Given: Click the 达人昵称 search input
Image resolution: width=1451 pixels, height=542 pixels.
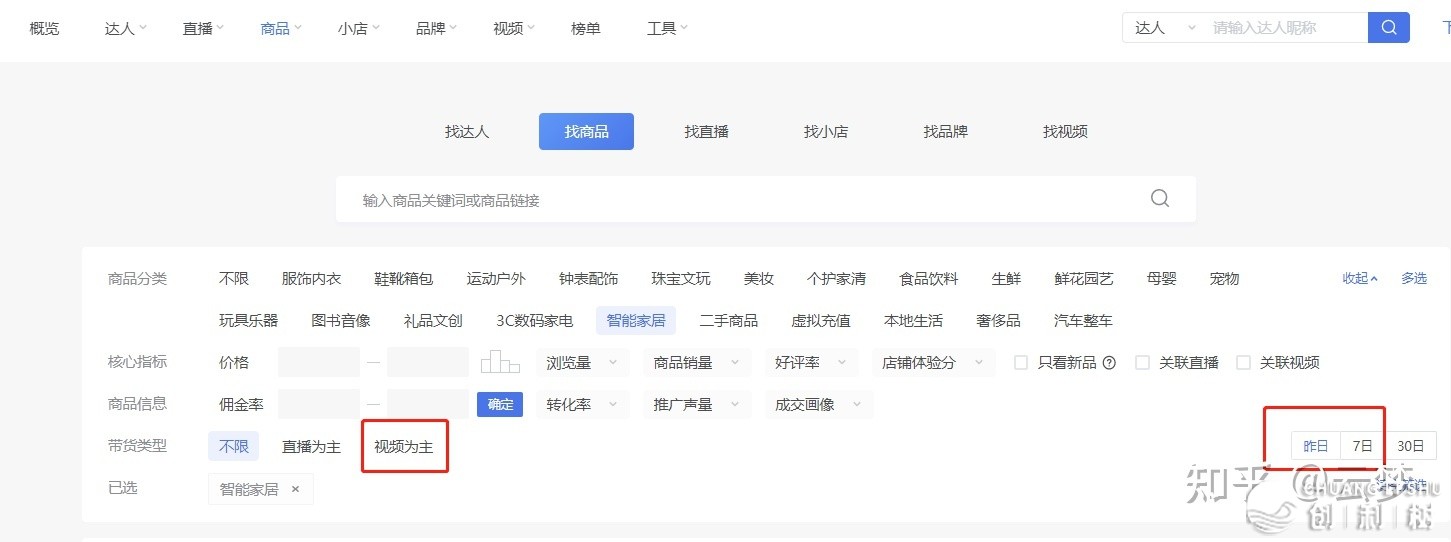Looking at the screenshot, I should pos(1284,28).
